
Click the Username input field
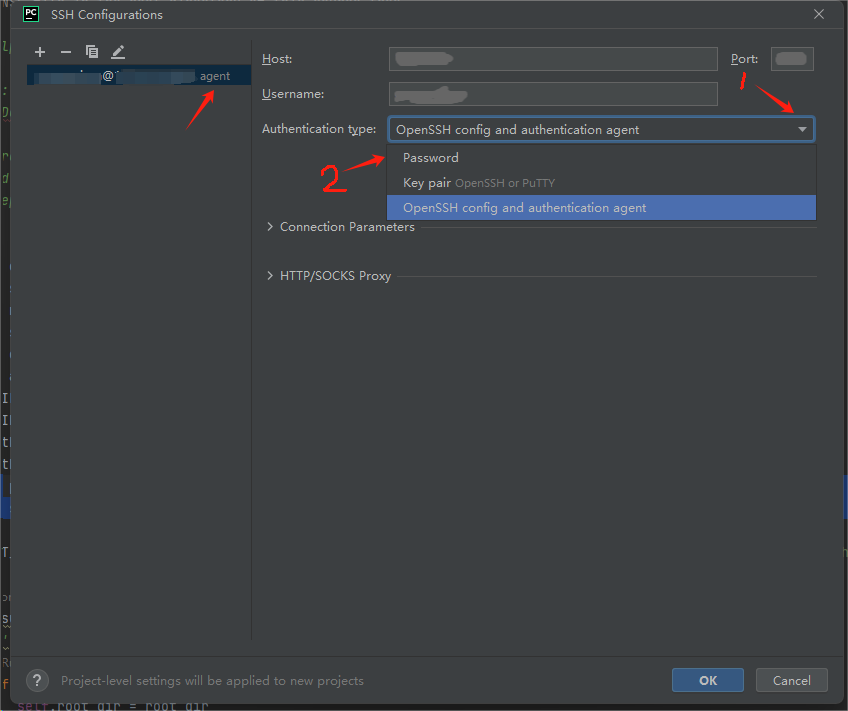553,94
